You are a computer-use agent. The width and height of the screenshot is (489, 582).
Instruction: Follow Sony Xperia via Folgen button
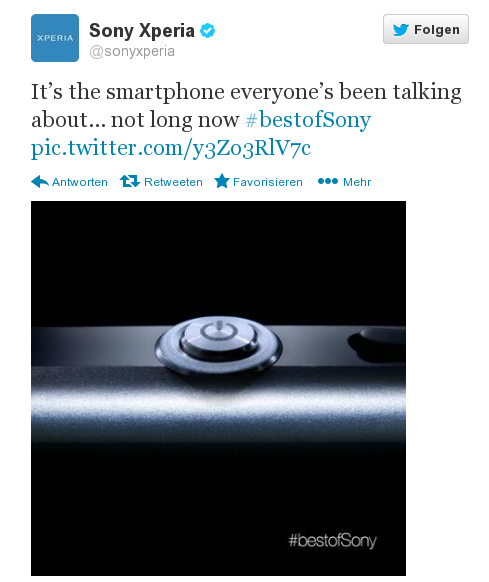point(426,29)
